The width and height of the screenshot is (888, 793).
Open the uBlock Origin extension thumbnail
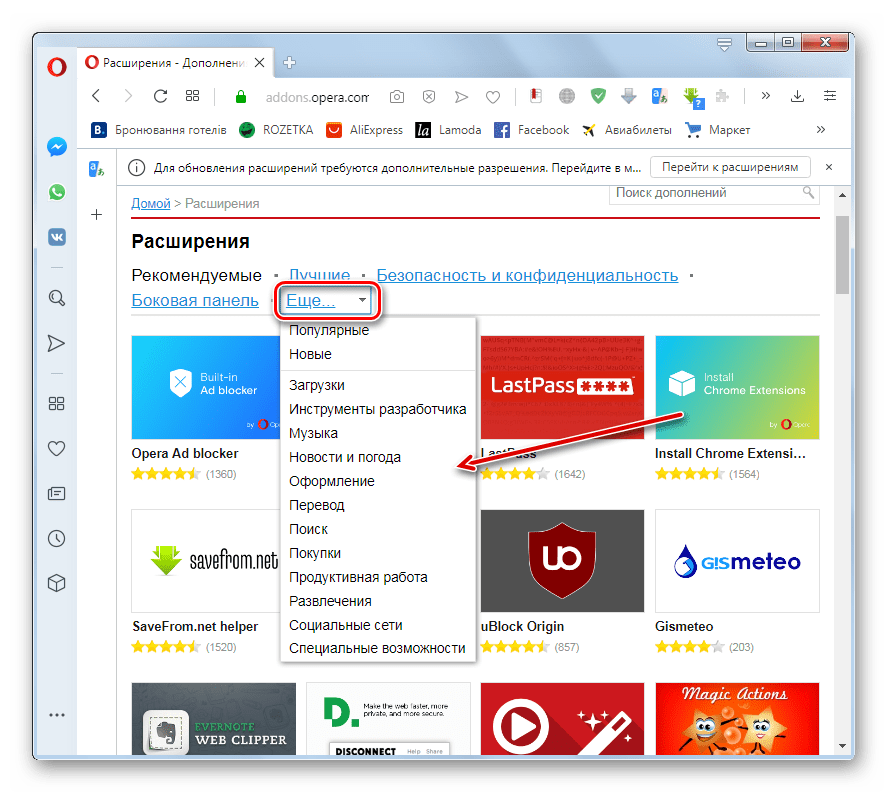562,561
